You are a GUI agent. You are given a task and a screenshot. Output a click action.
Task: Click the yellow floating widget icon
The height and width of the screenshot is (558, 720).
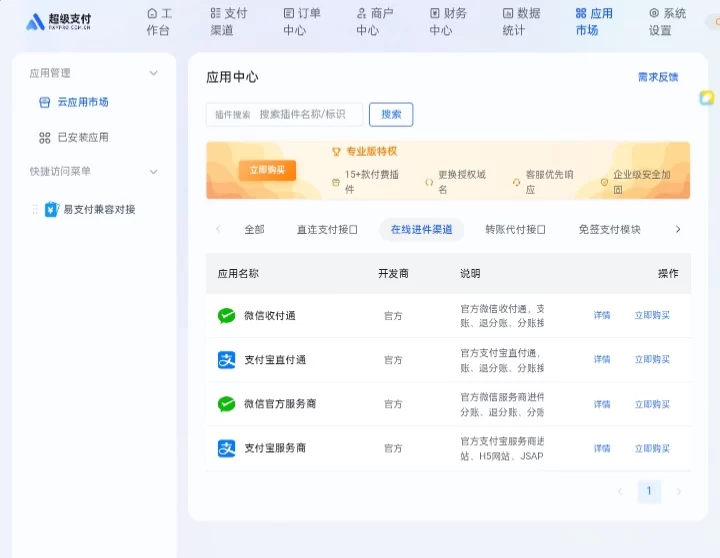click(707, 98)
